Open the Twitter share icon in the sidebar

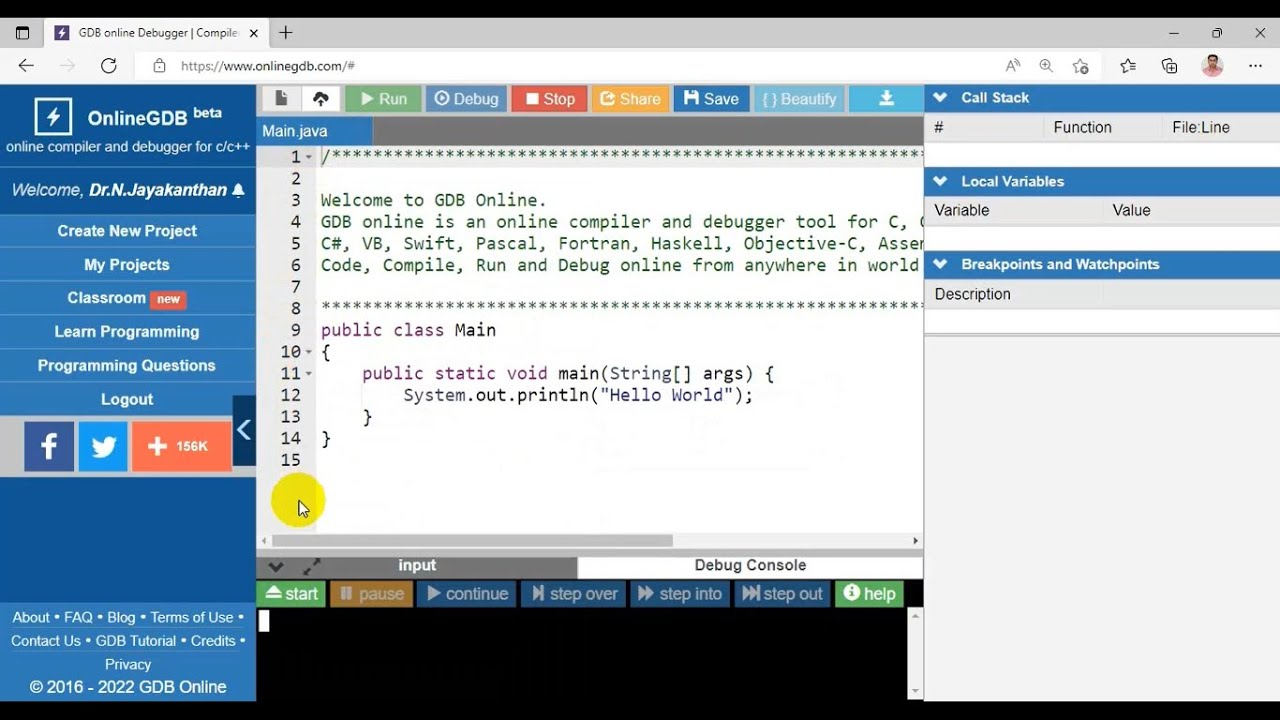(x=102, y=446)
